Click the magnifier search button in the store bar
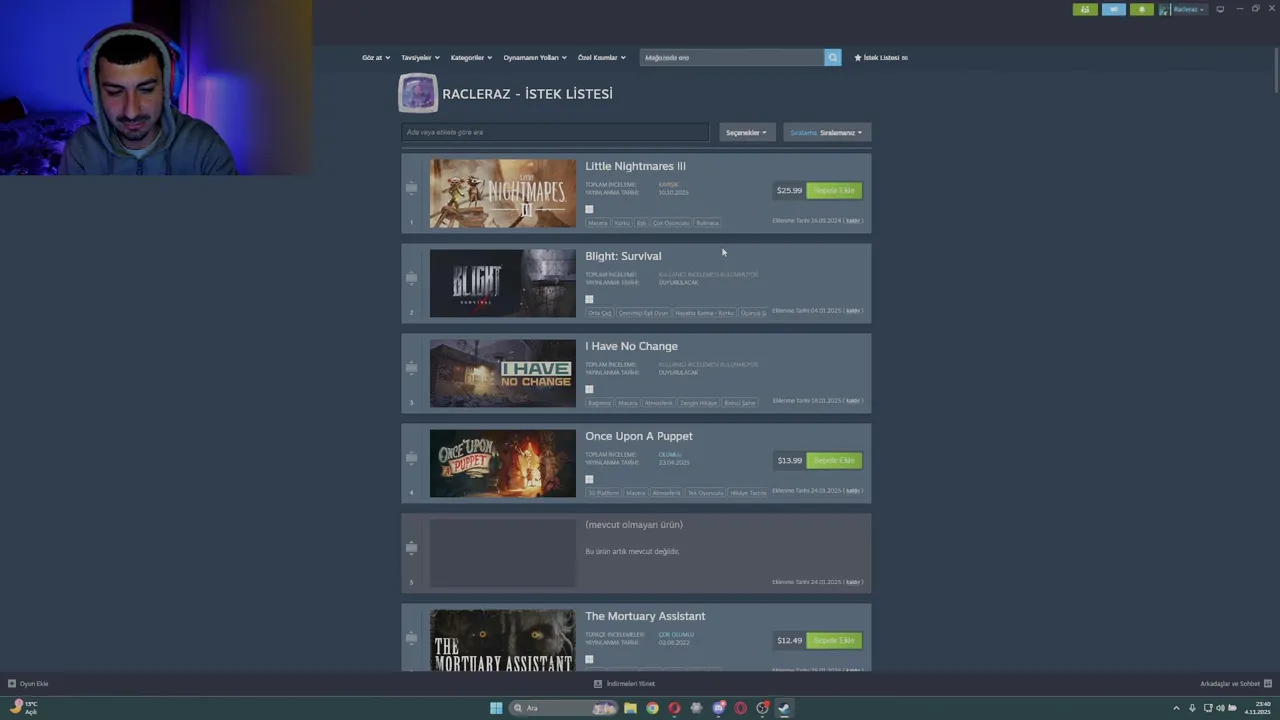Image resolution: width=1280 pixels, height=720 pixels. pos(832,57)
